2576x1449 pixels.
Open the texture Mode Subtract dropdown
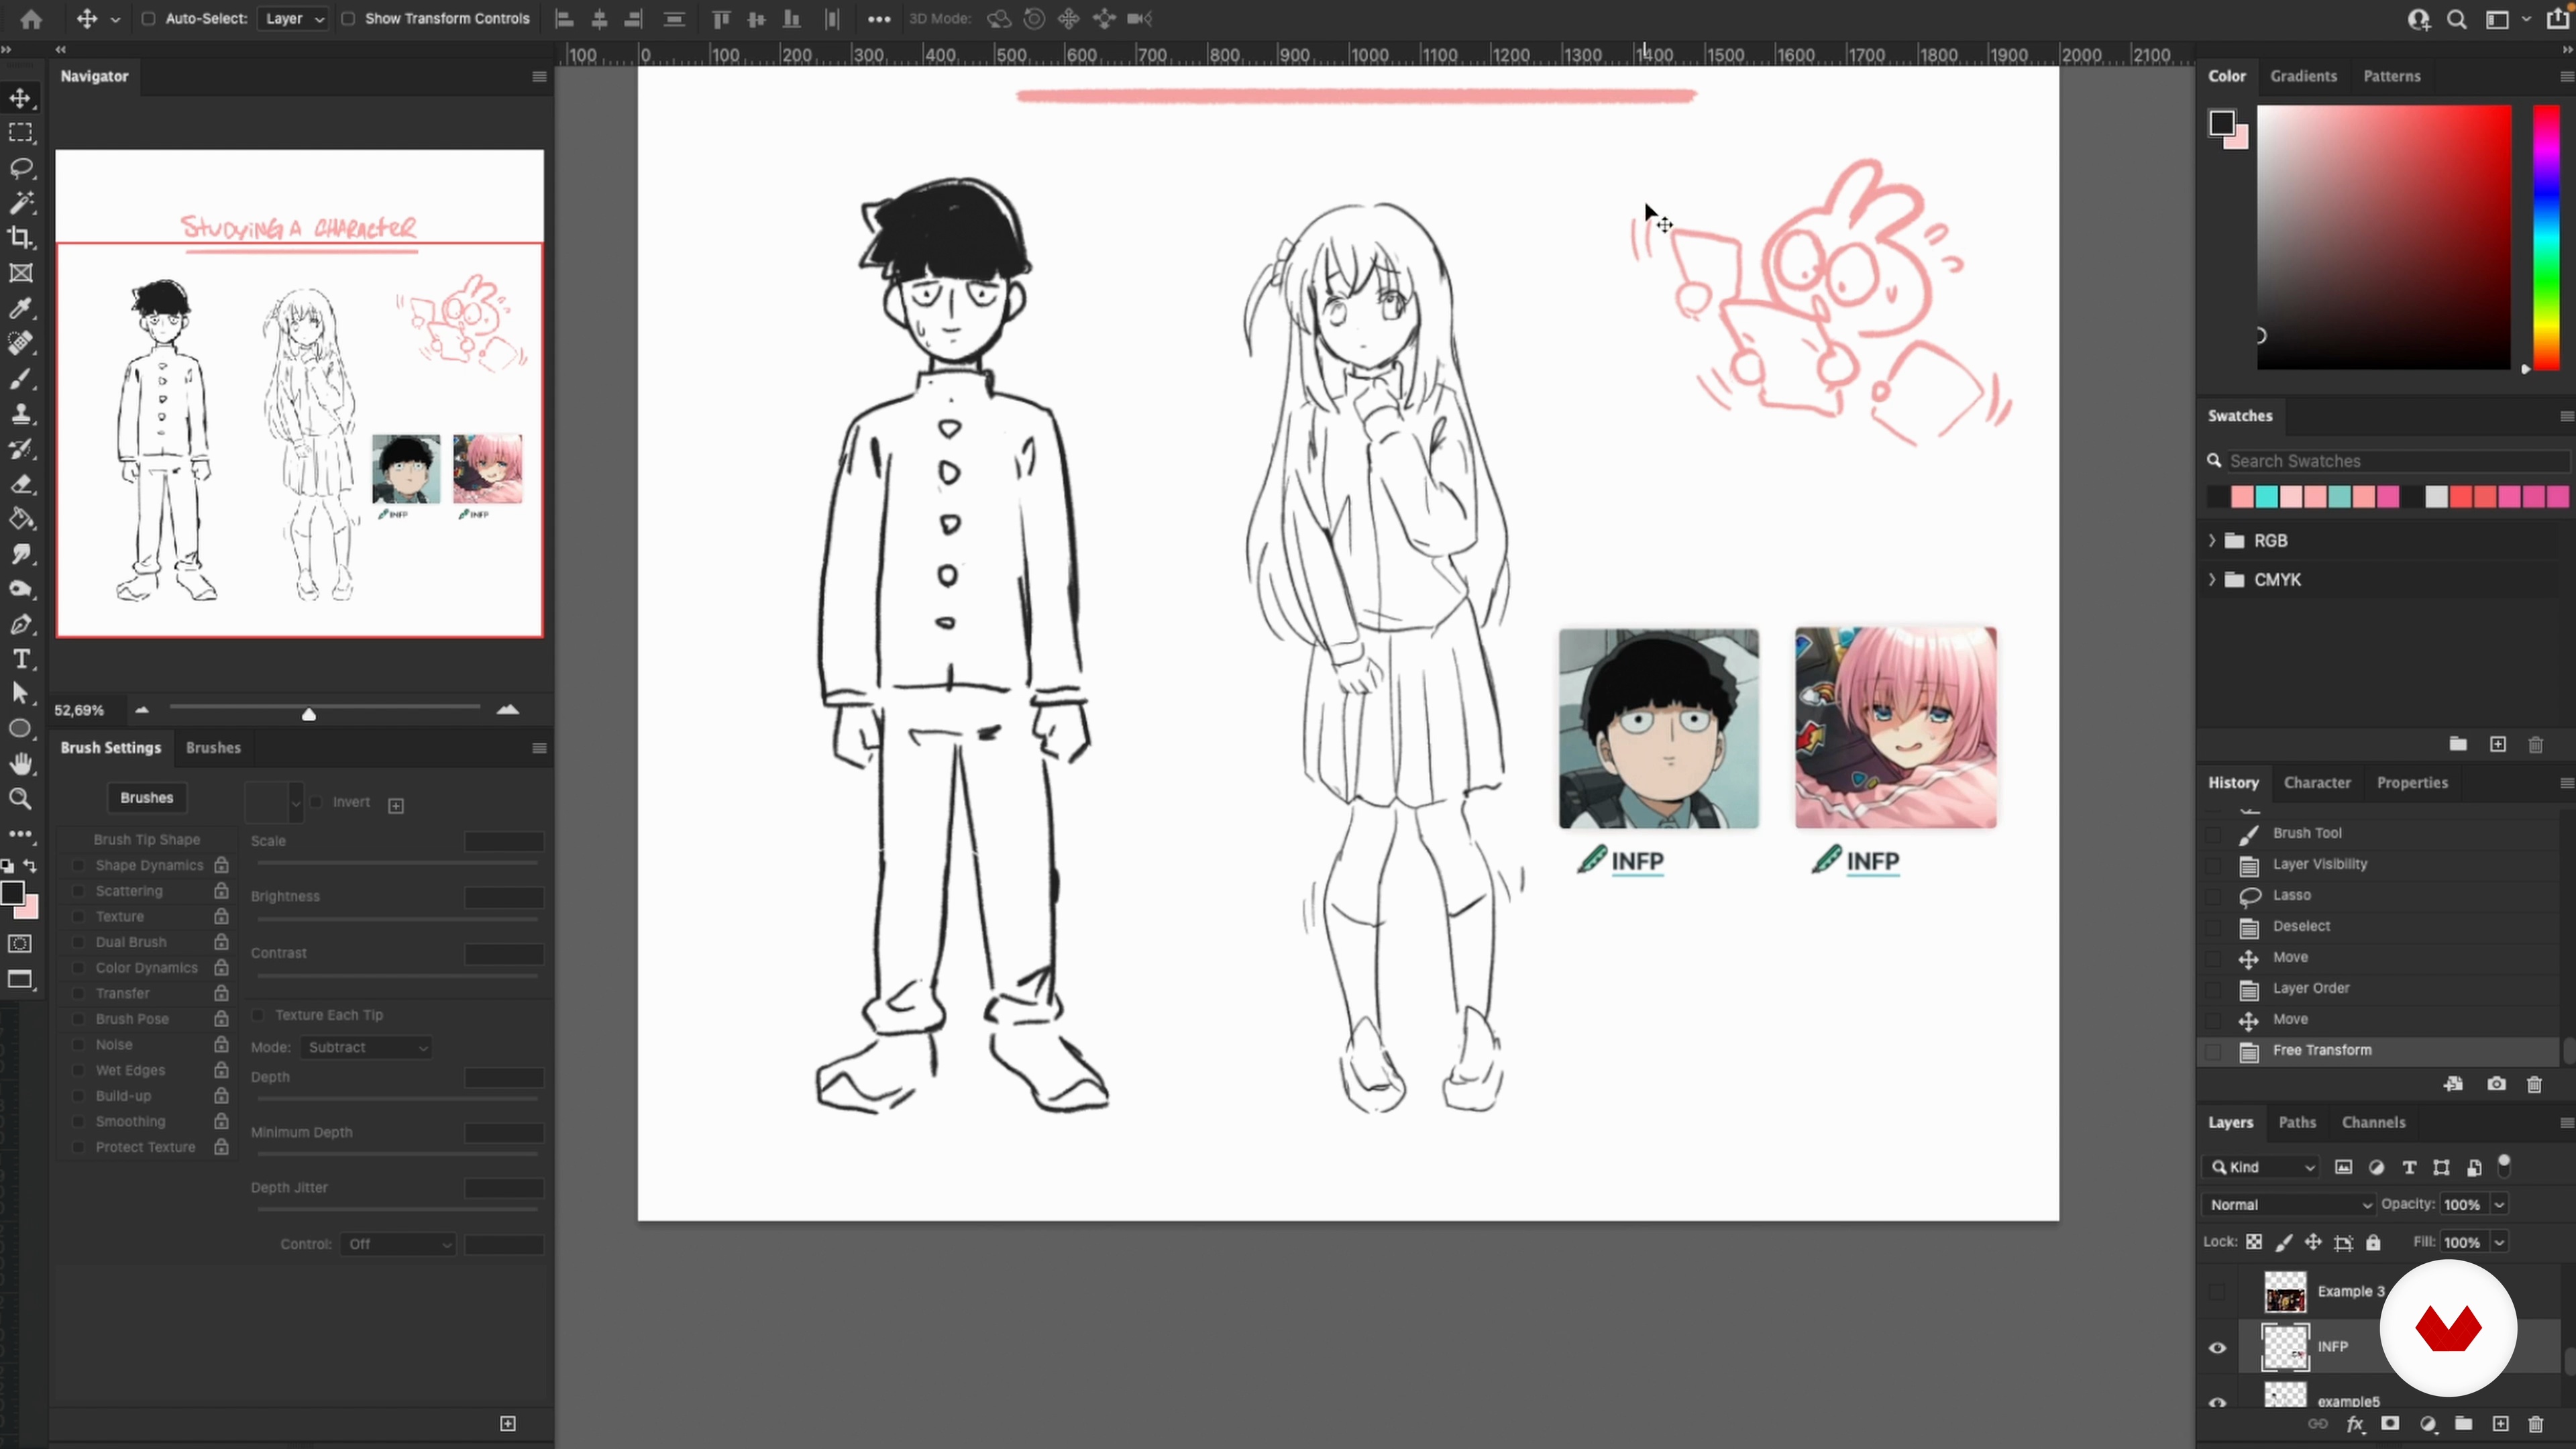pyautogui.click(x=366, y=1047)
